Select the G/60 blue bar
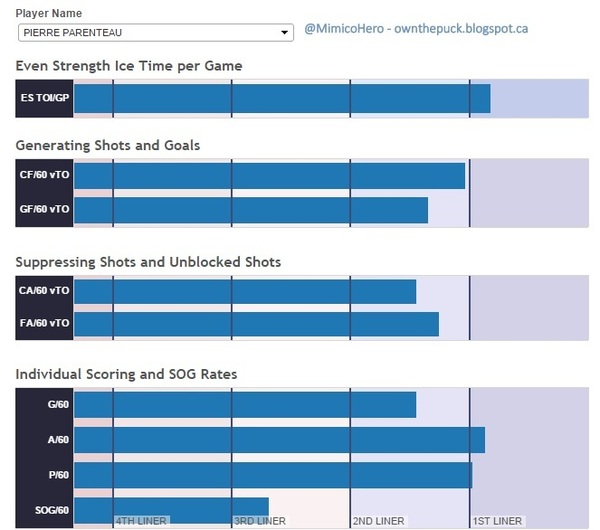This screenshot has height=530, width=600. [245, 405]
